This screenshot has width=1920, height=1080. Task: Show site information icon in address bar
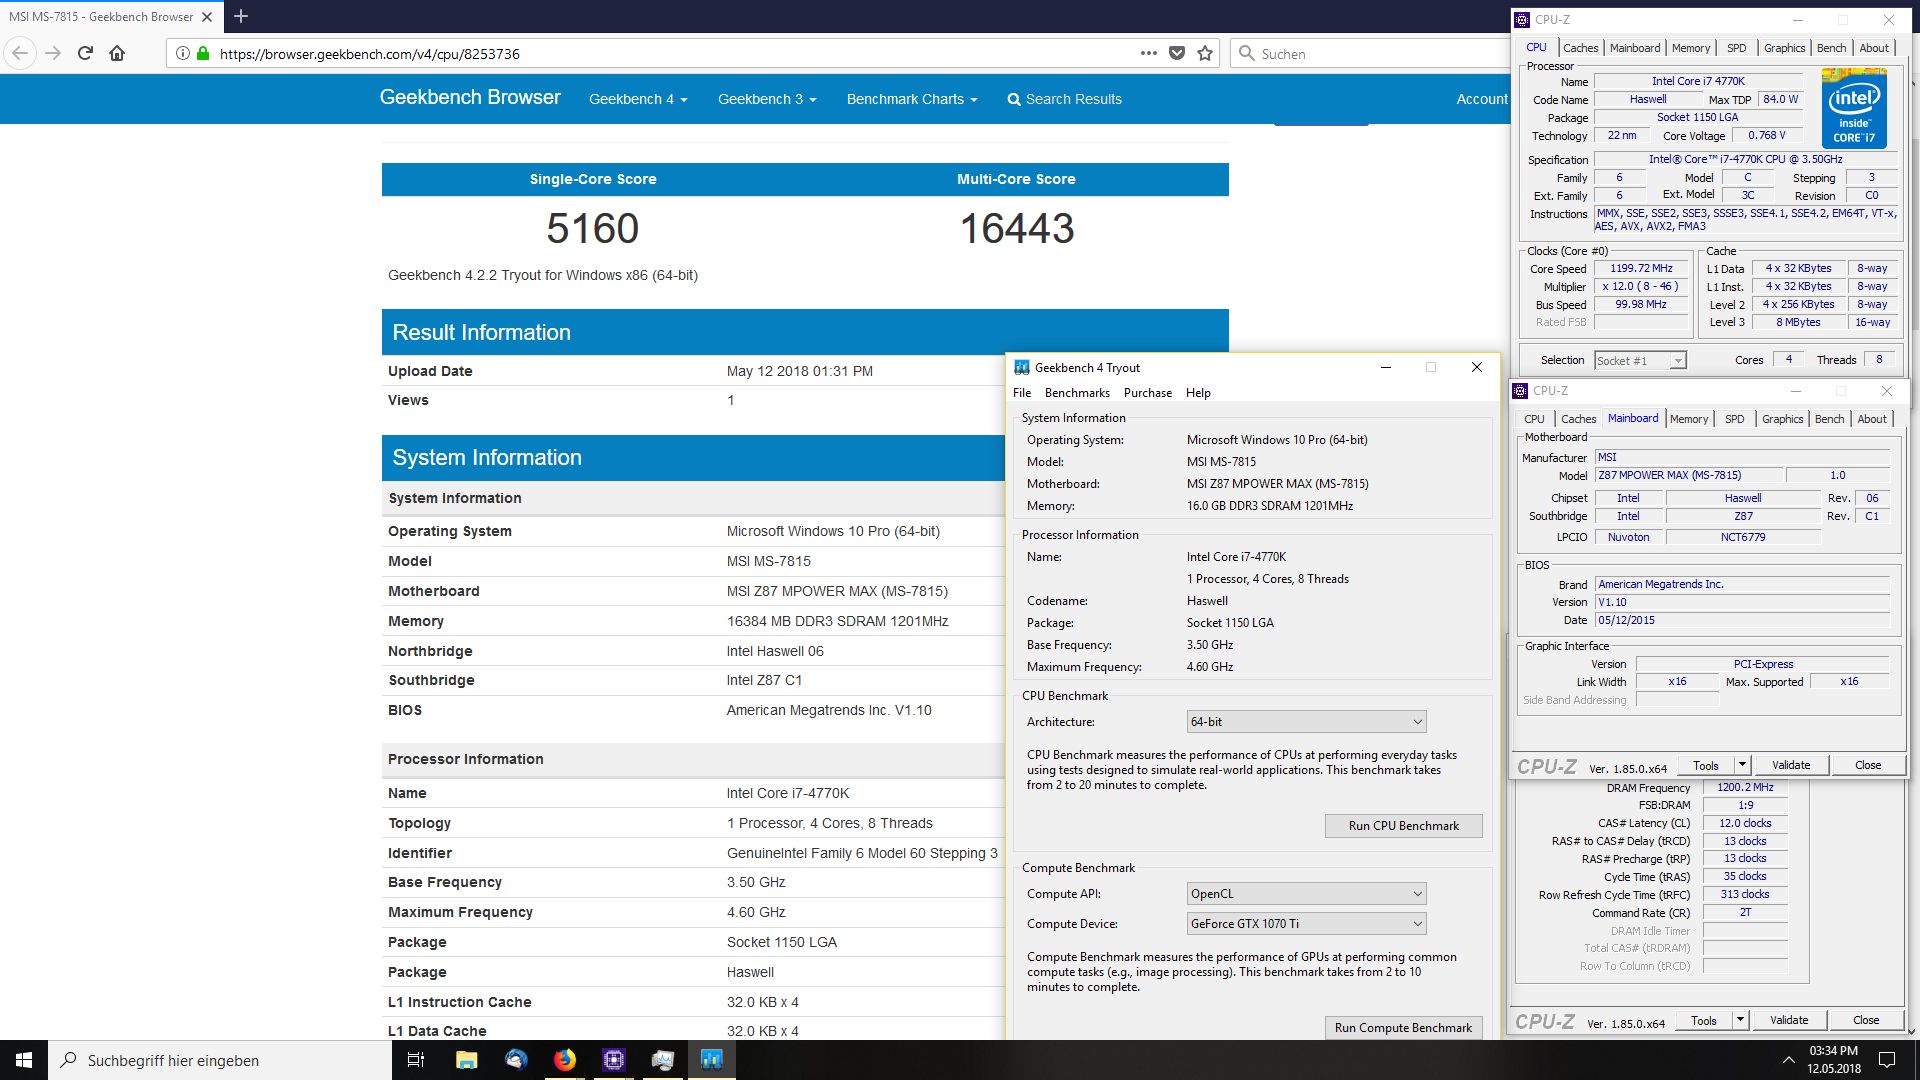[182, 53]
